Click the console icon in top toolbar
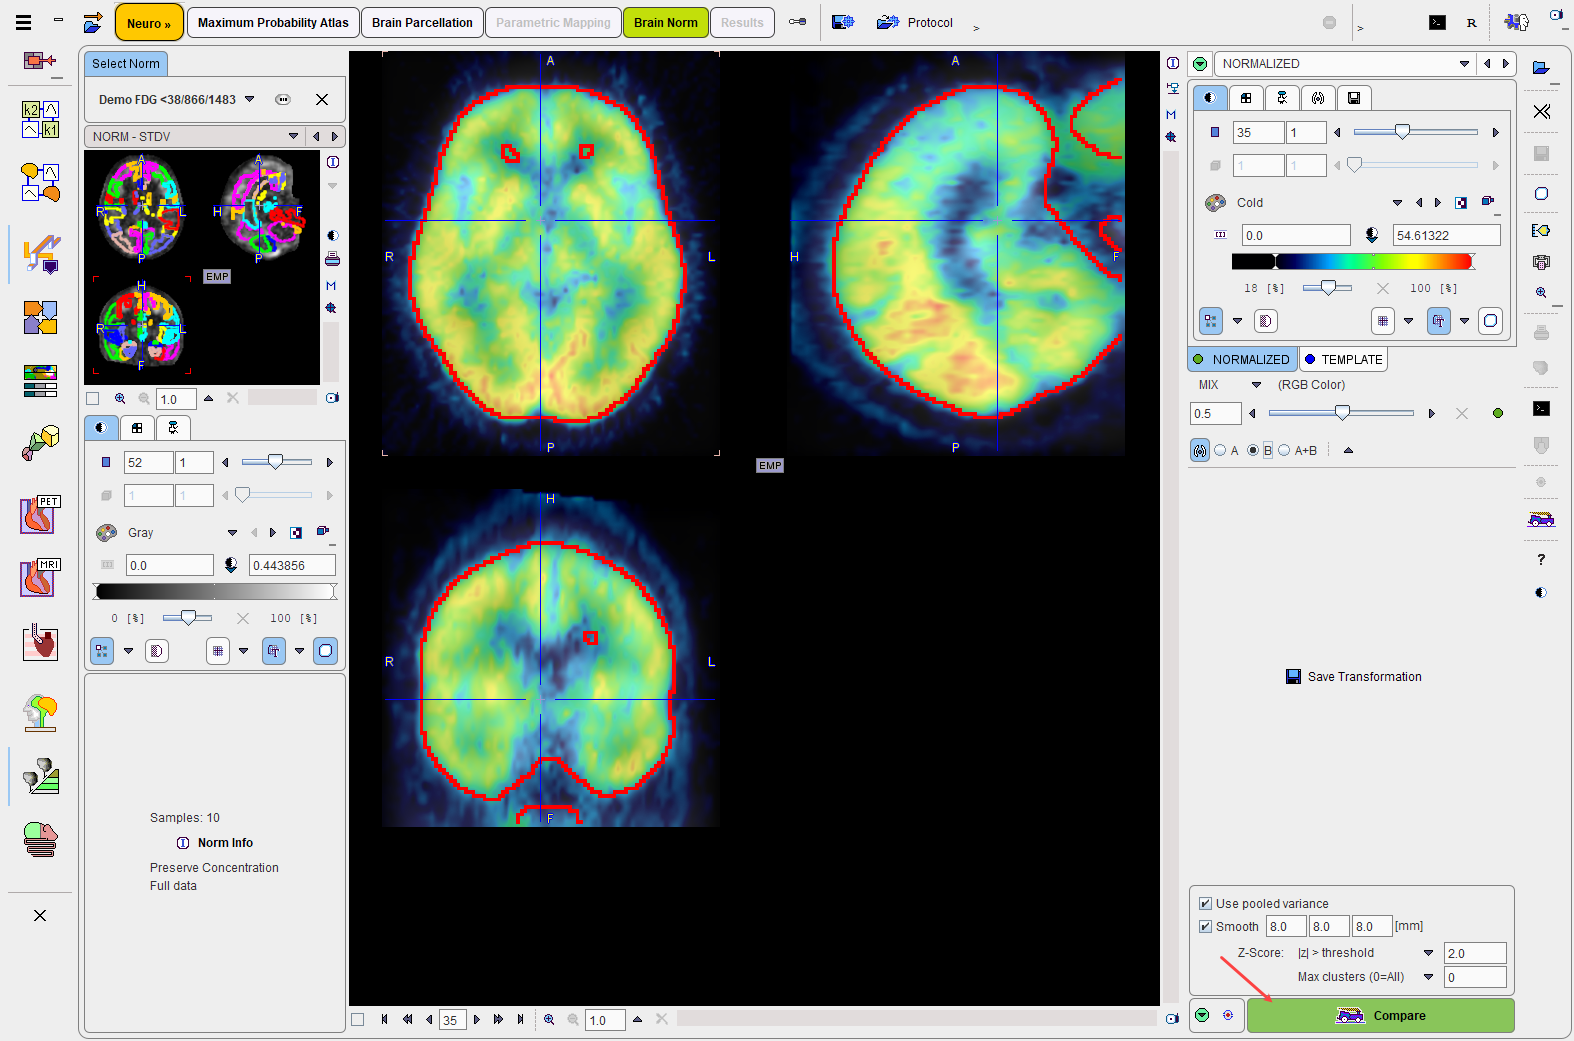This screenshot has height=1041, width=1574. coord(1437,23)
